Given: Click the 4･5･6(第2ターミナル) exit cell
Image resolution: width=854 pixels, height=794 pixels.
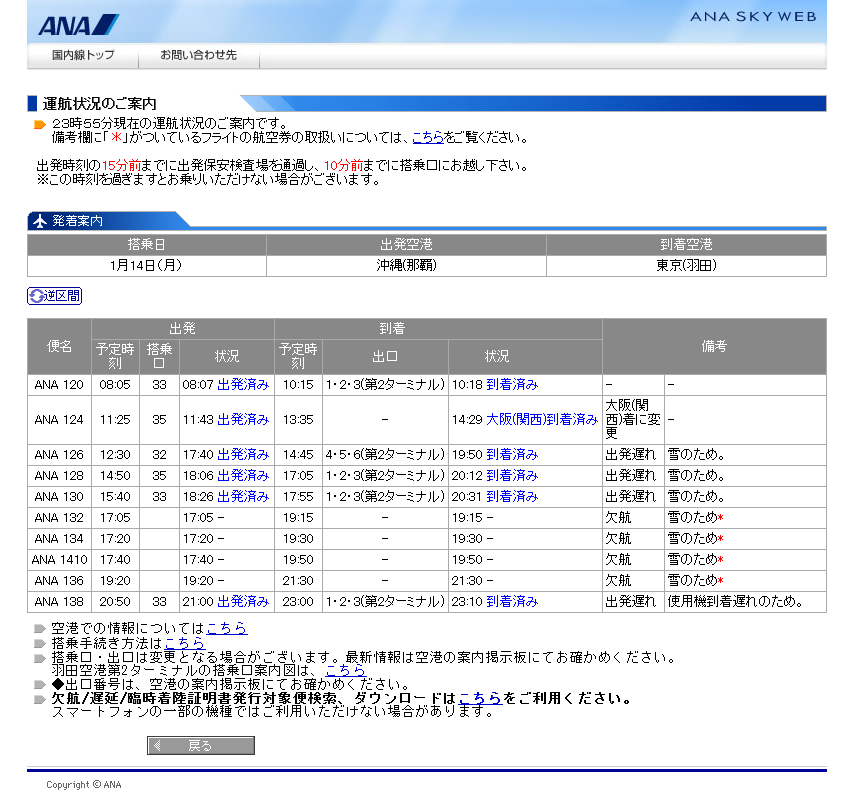Looking at the screenshot, I should [385, 454].
